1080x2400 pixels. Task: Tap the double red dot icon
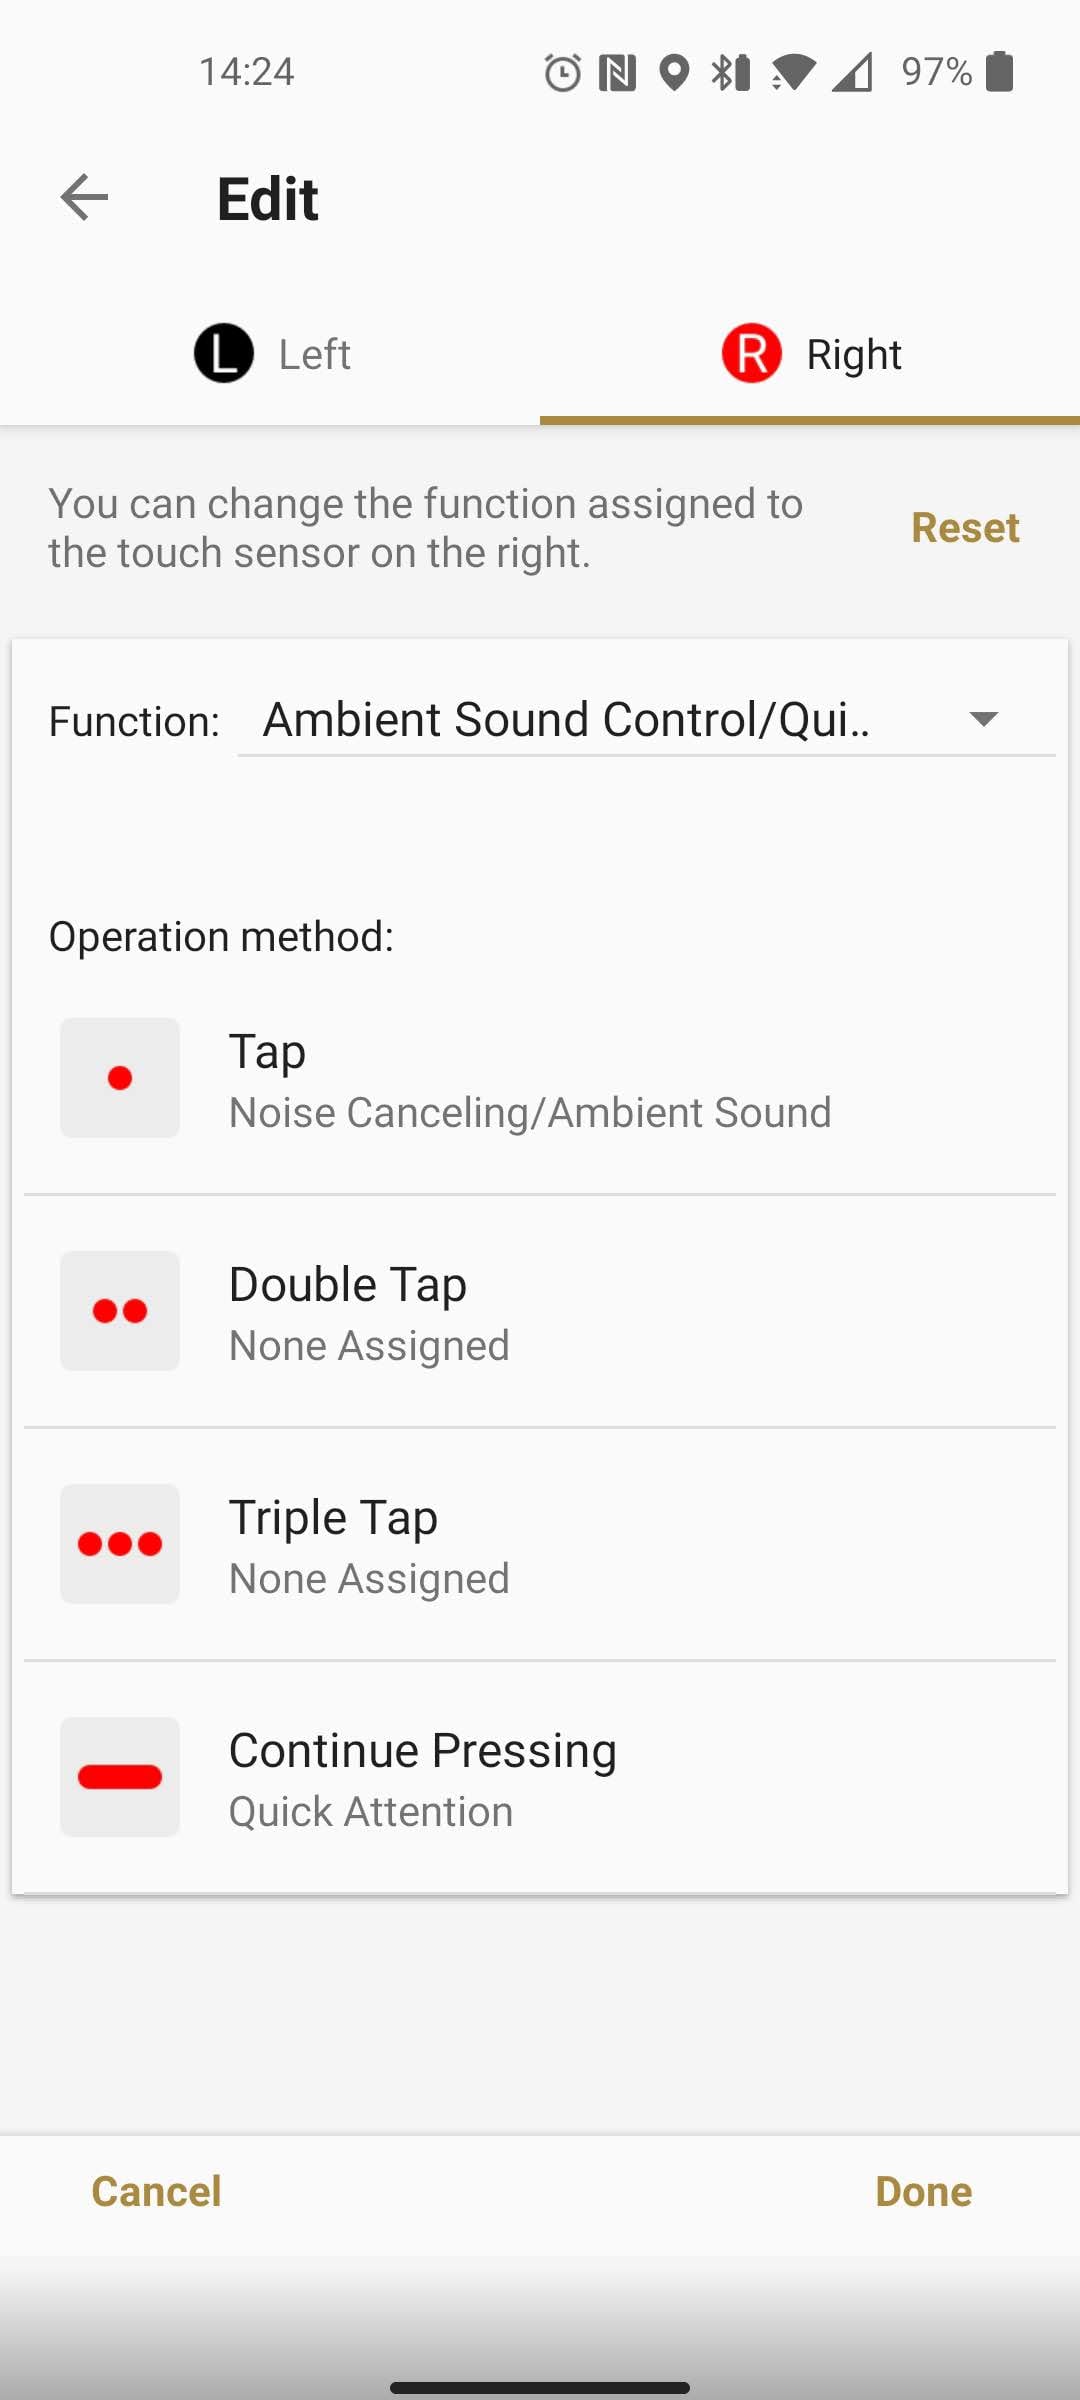(120, 1311)
